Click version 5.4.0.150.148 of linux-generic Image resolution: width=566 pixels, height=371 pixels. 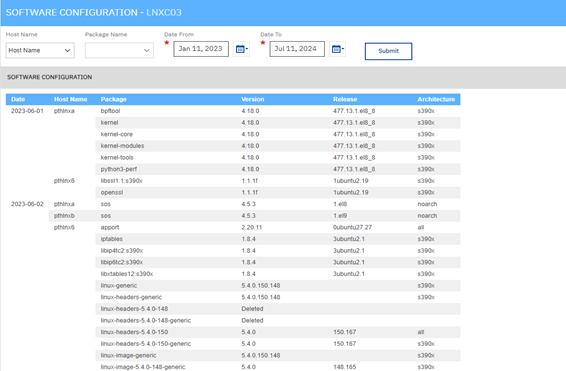click(261, 285)
